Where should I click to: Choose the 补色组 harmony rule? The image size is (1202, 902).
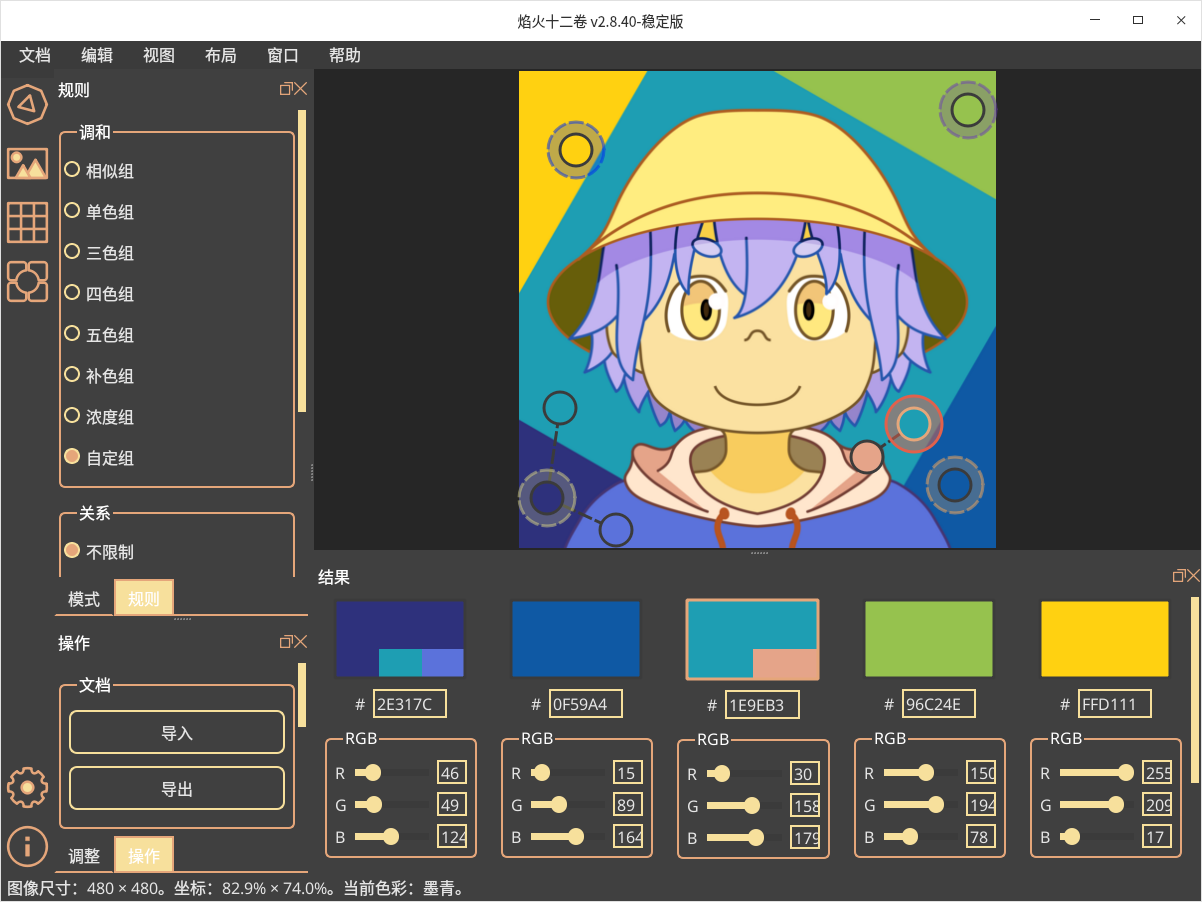pos(72,375)
